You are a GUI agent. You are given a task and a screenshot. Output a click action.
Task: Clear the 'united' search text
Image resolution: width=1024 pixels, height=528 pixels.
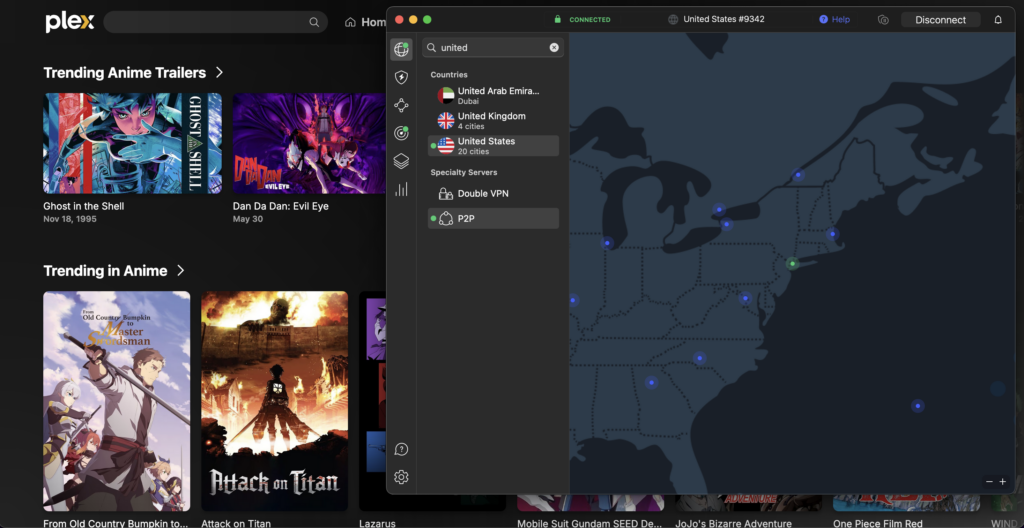[554, 48]
